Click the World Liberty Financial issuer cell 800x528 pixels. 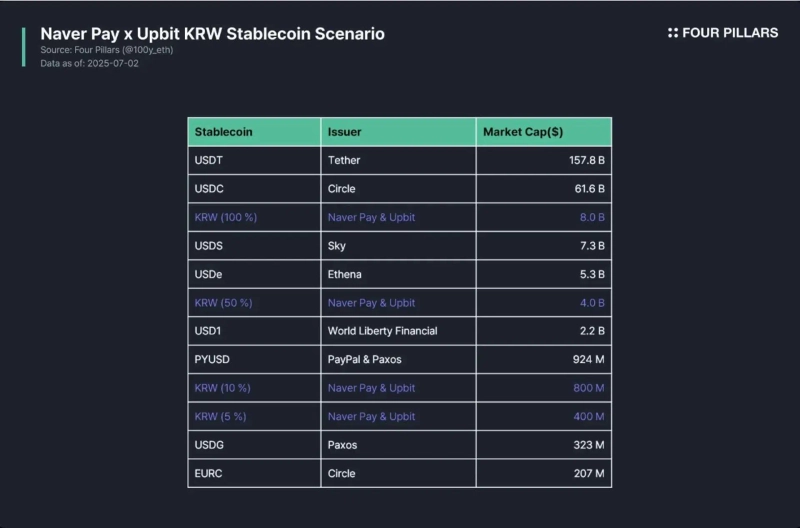(382, 331)
